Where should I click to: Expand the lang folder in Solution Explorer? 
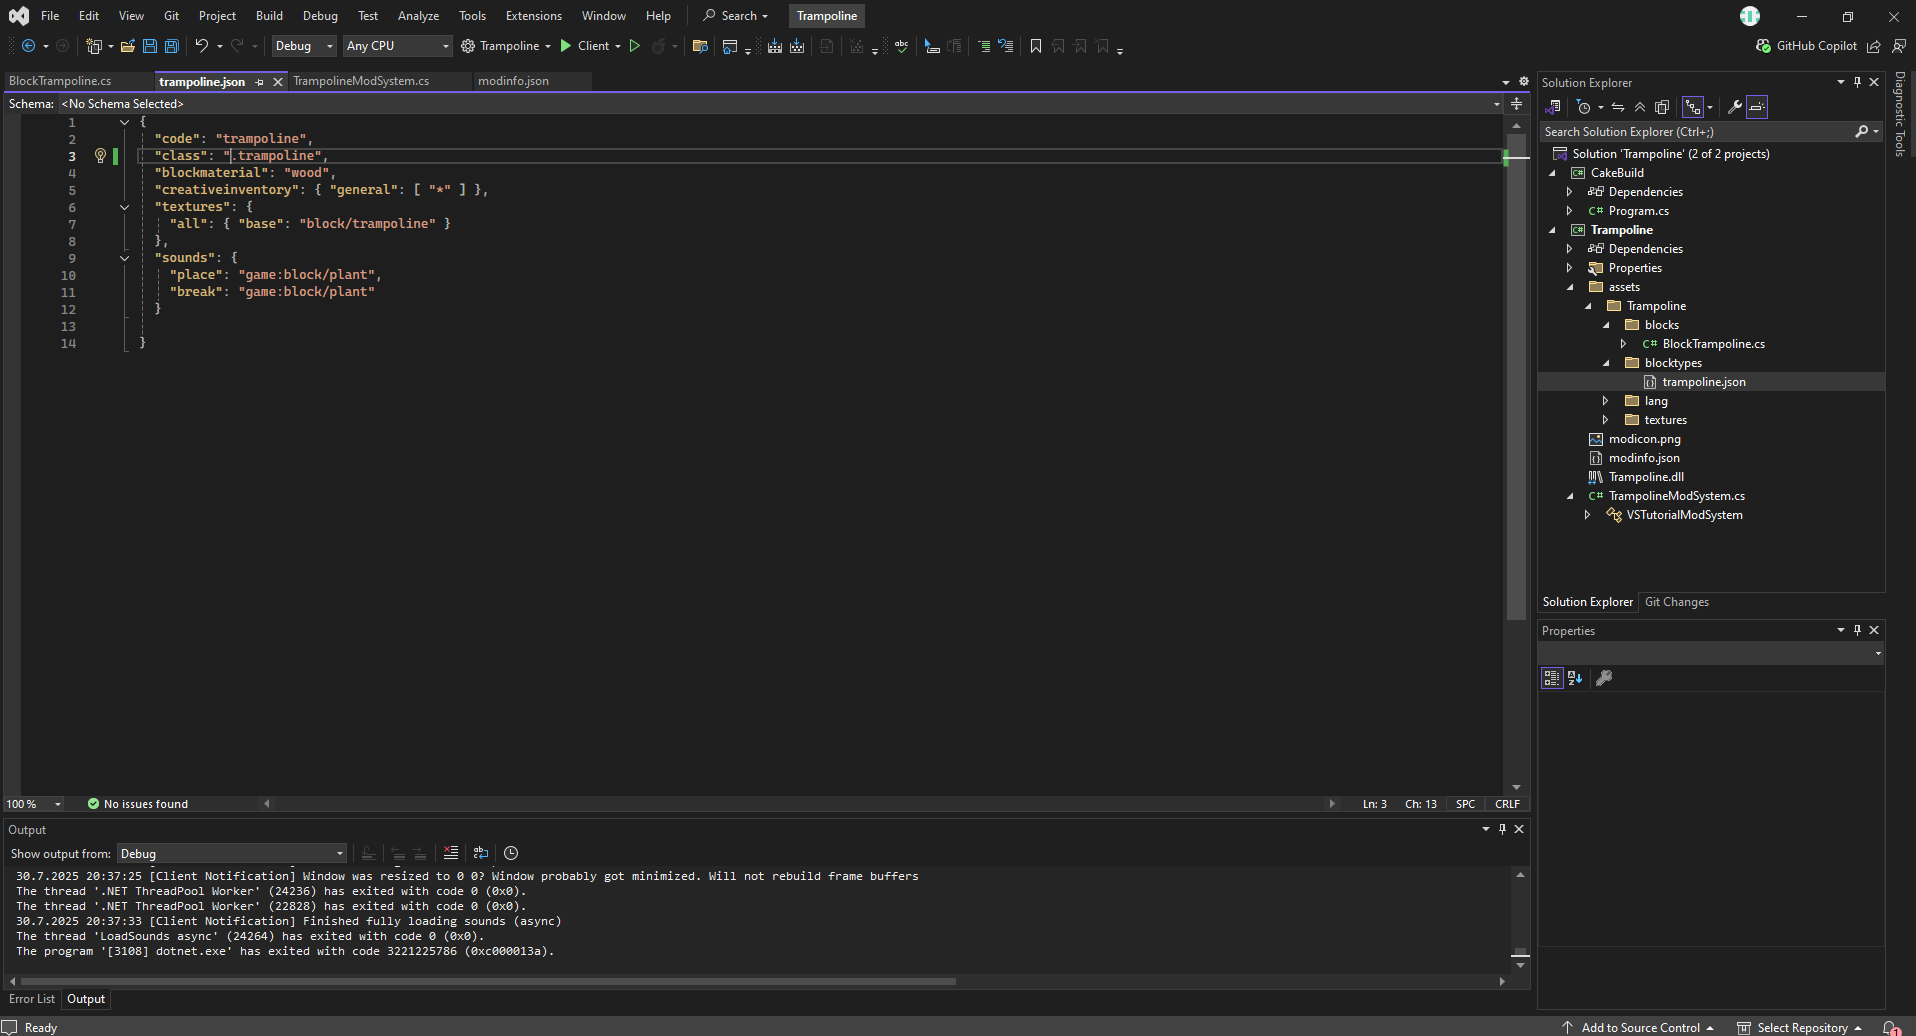click(x=1606, y=401)
